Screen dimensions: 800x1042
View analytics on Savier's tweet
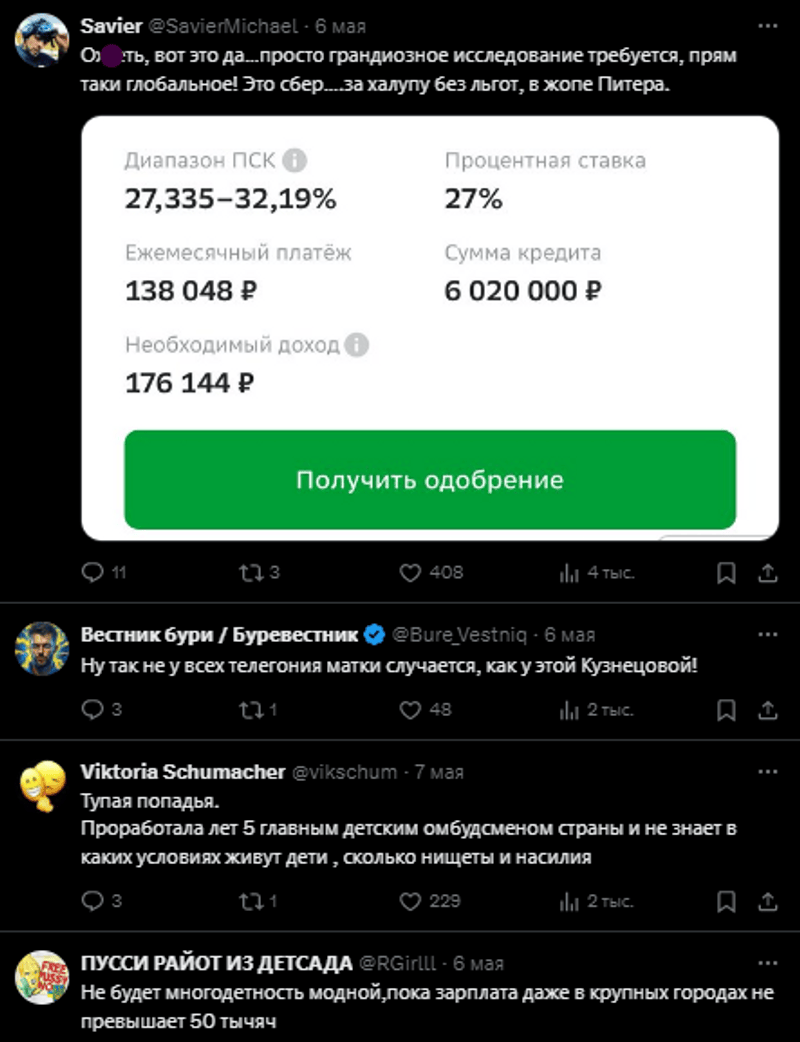(570, 573)
